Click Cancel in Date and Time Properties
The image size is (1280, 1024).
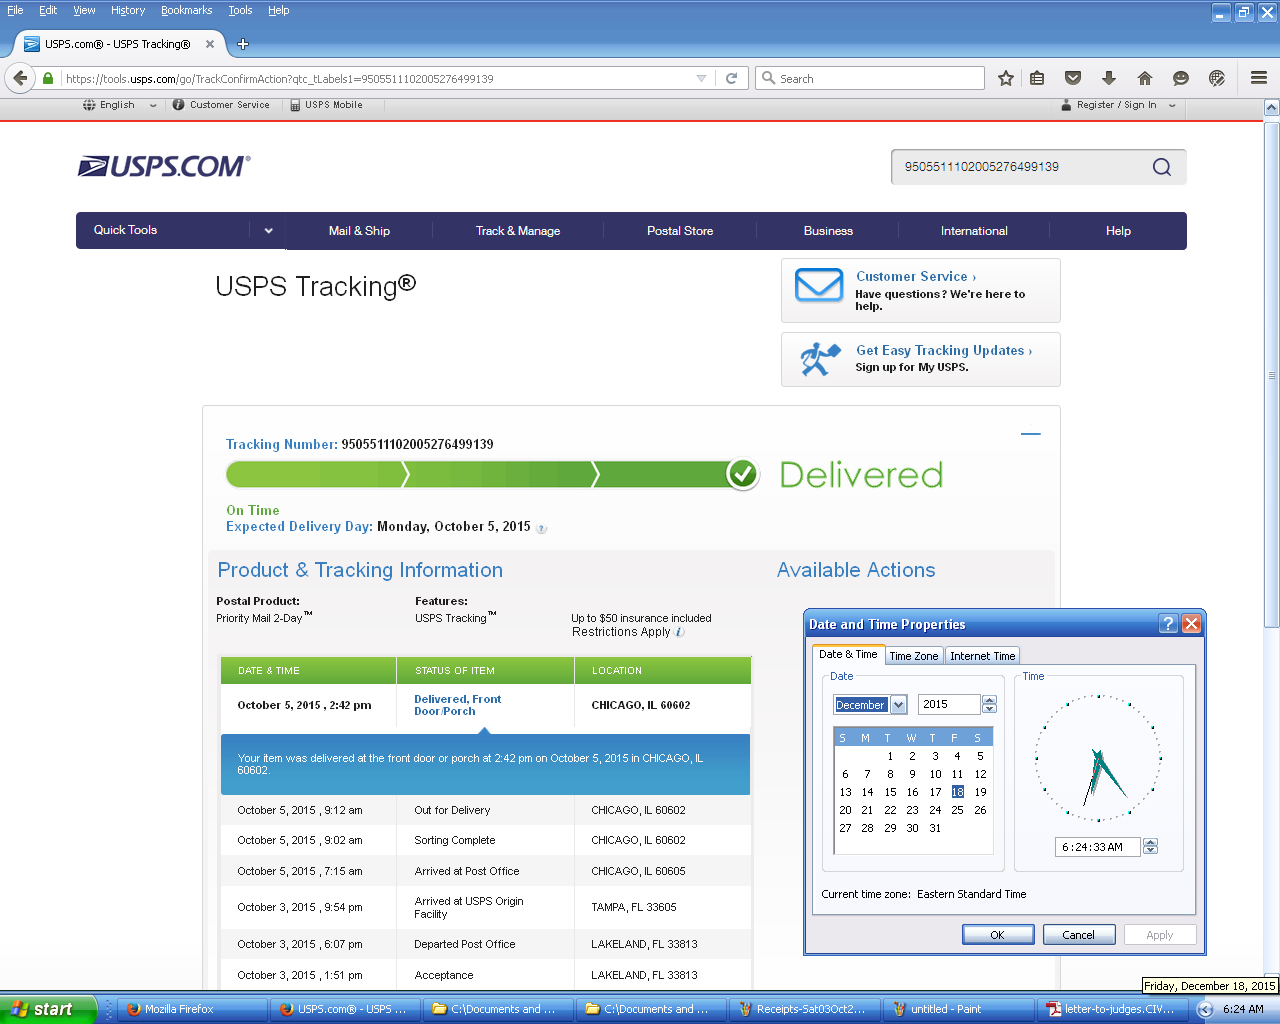coord(1078,935)
